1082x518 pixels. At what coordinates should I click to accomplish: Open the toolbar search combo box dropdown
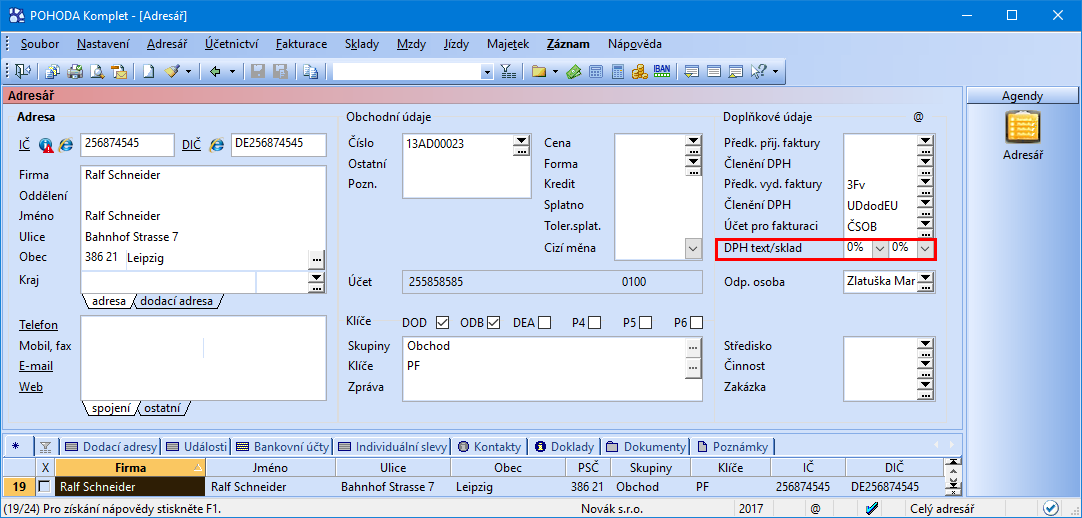pos(487,71)
